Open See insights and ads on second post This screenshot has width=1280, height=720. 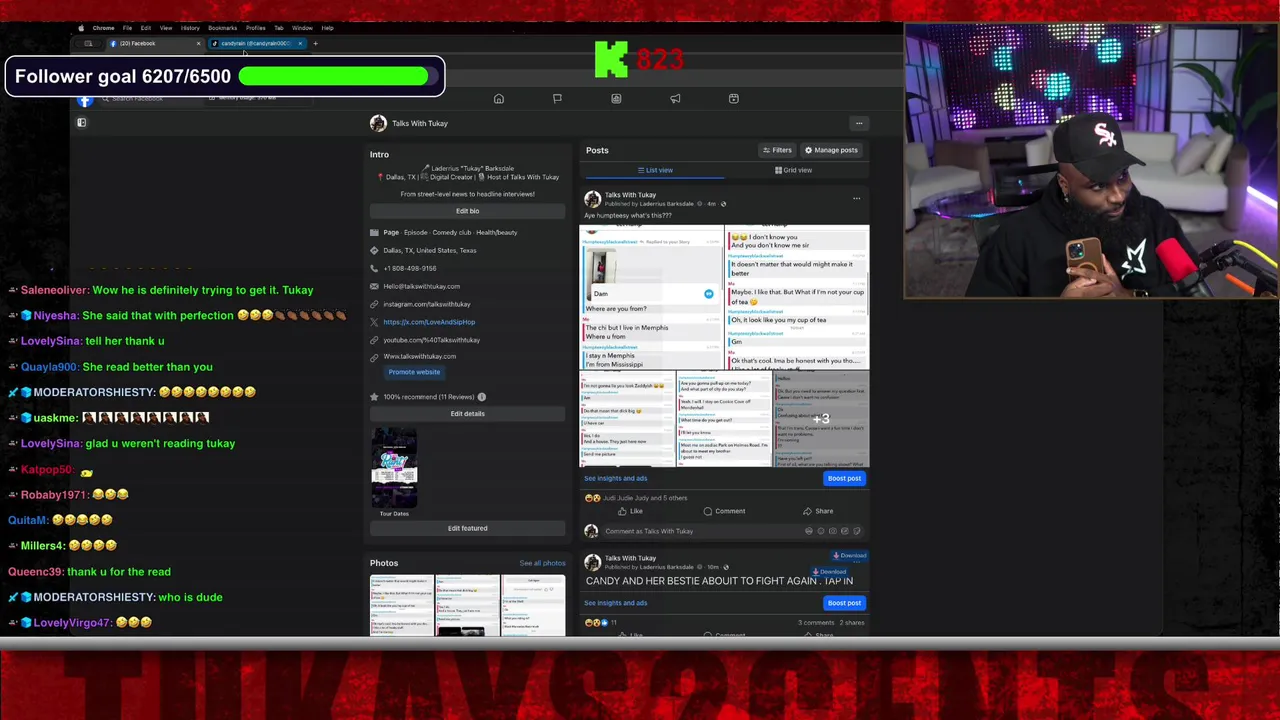(x=615, y=603)
